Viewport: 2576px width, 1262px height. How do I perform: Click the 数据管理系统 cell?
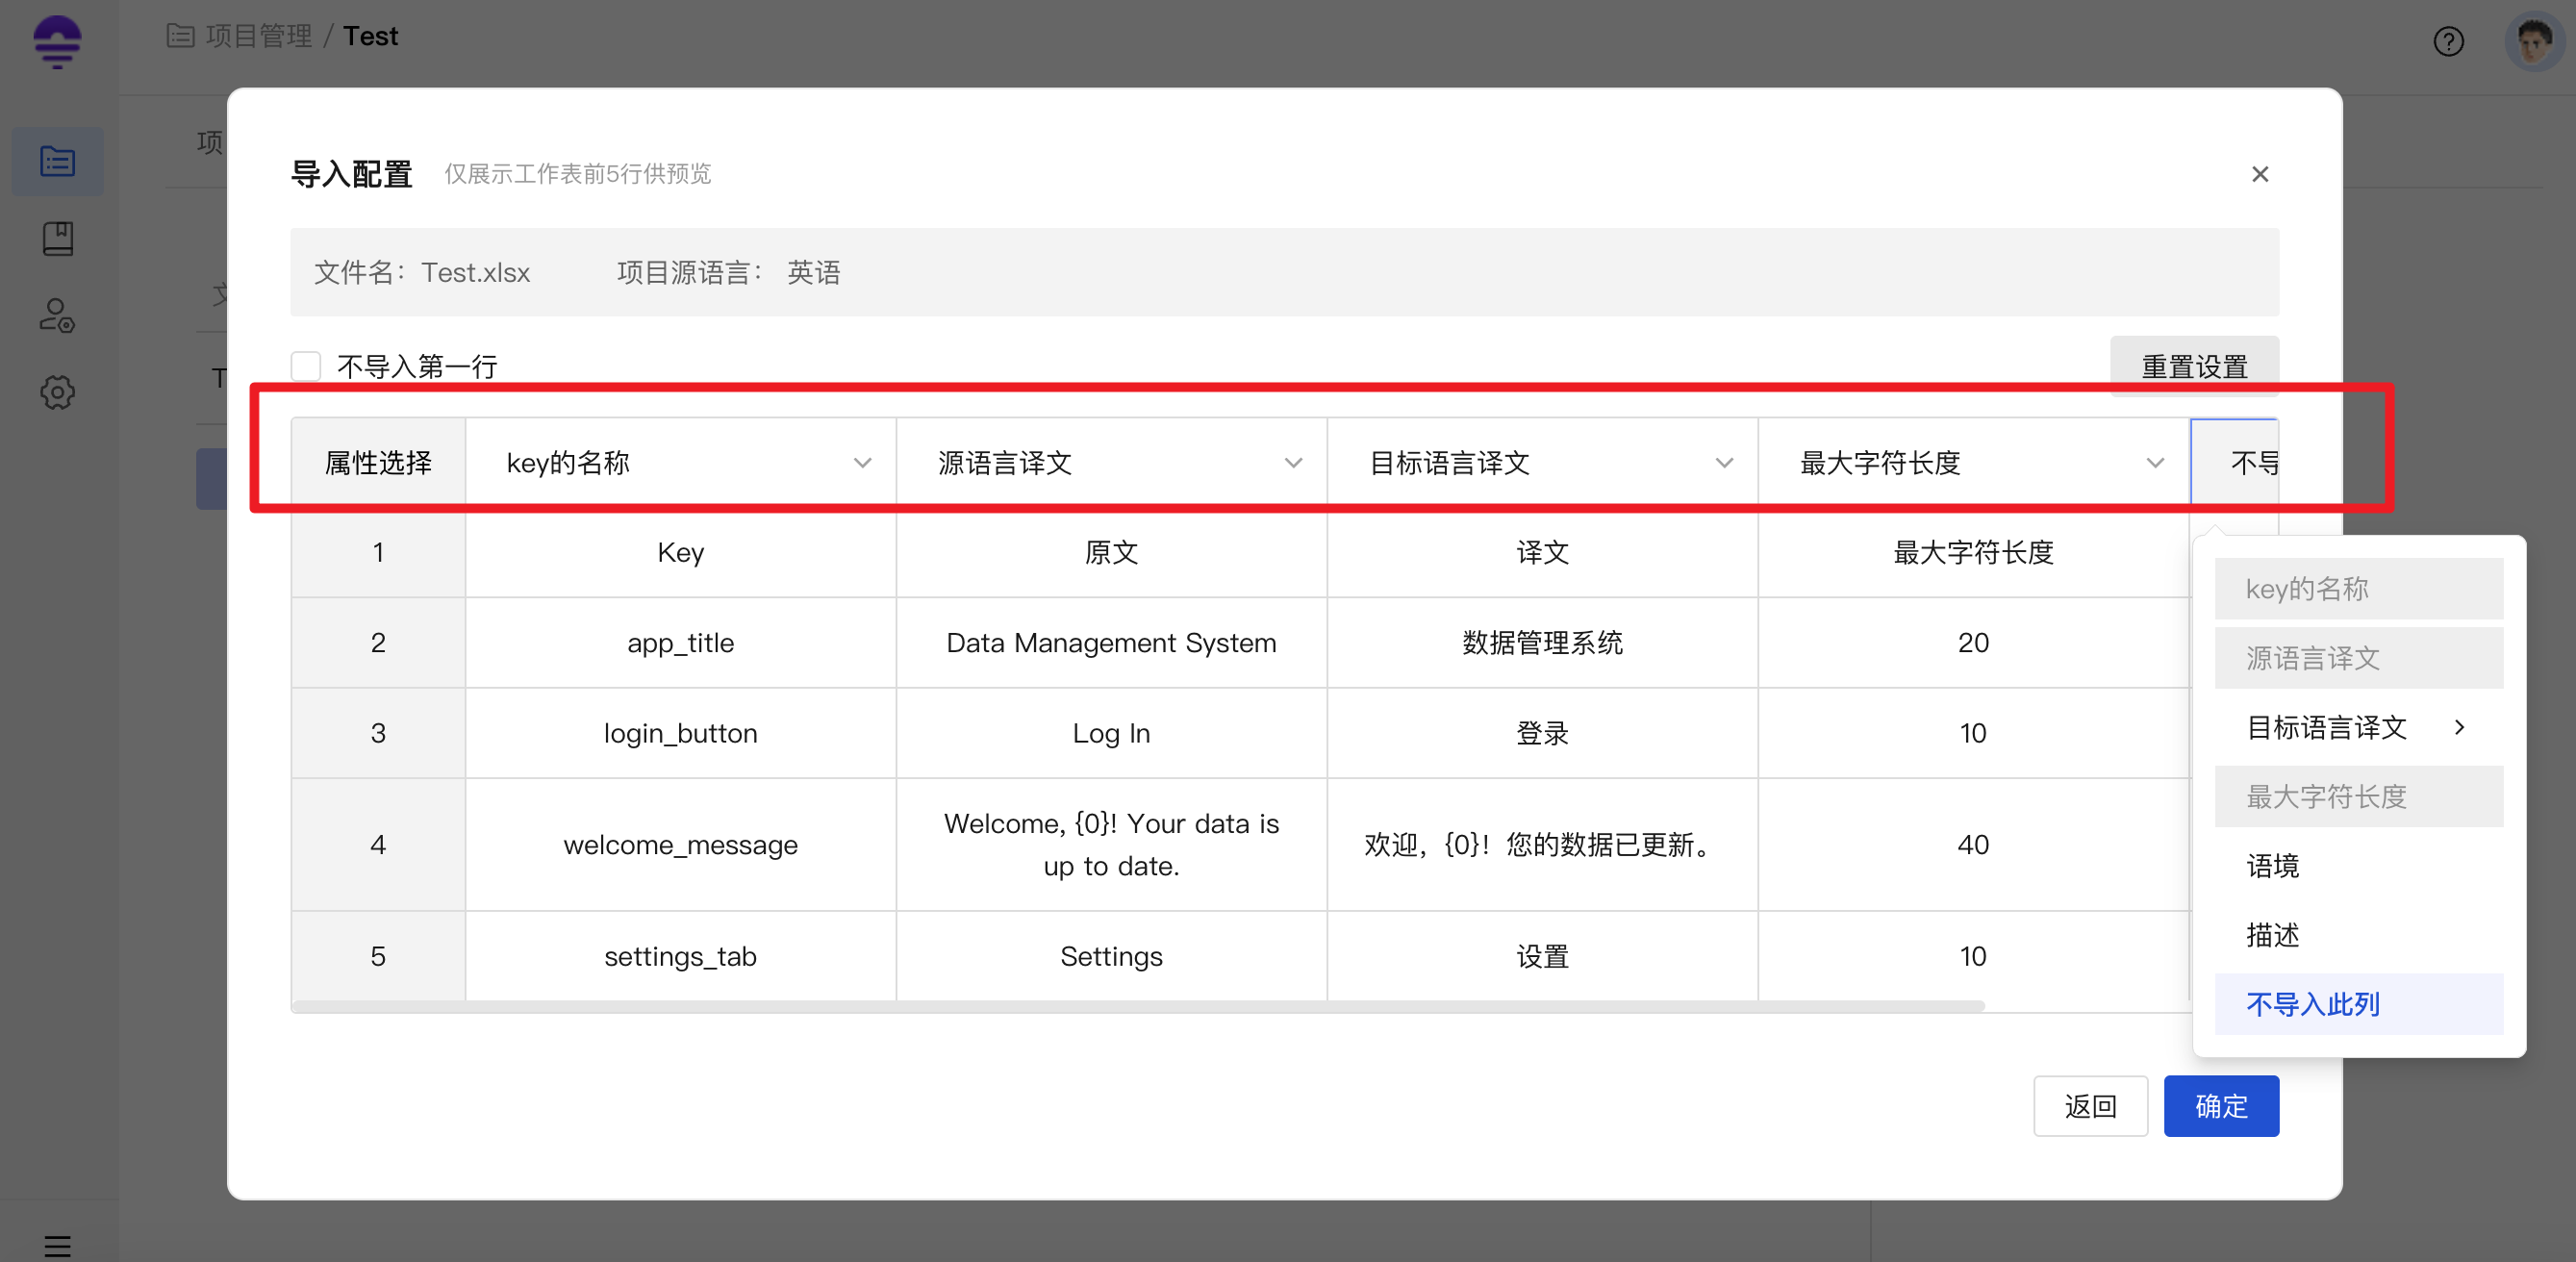[1542, 643]
